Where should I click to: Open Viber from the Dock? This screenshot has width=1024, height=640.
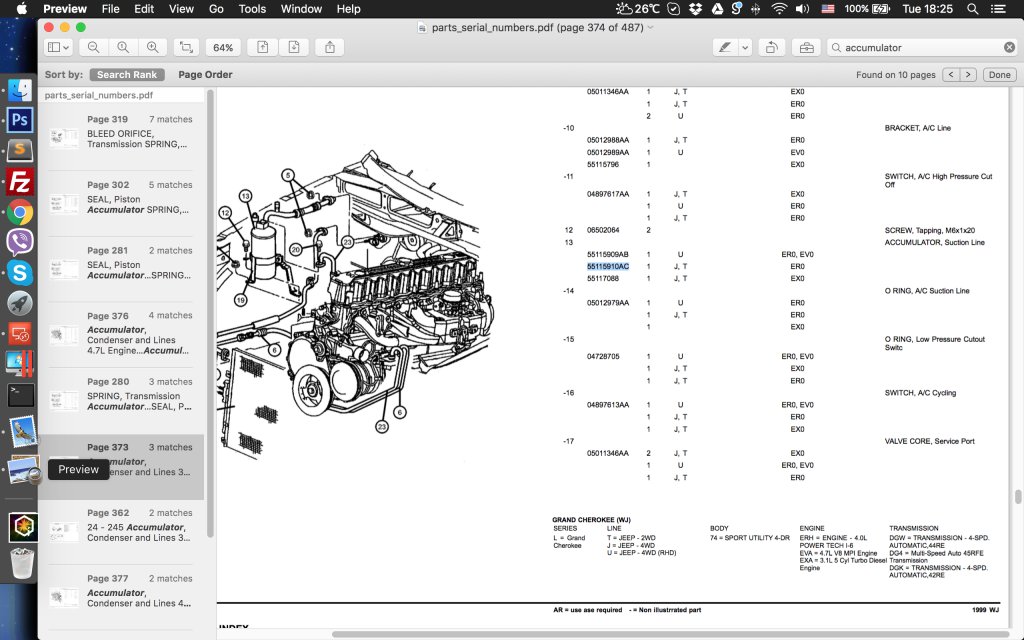click(x=20, y=242)
